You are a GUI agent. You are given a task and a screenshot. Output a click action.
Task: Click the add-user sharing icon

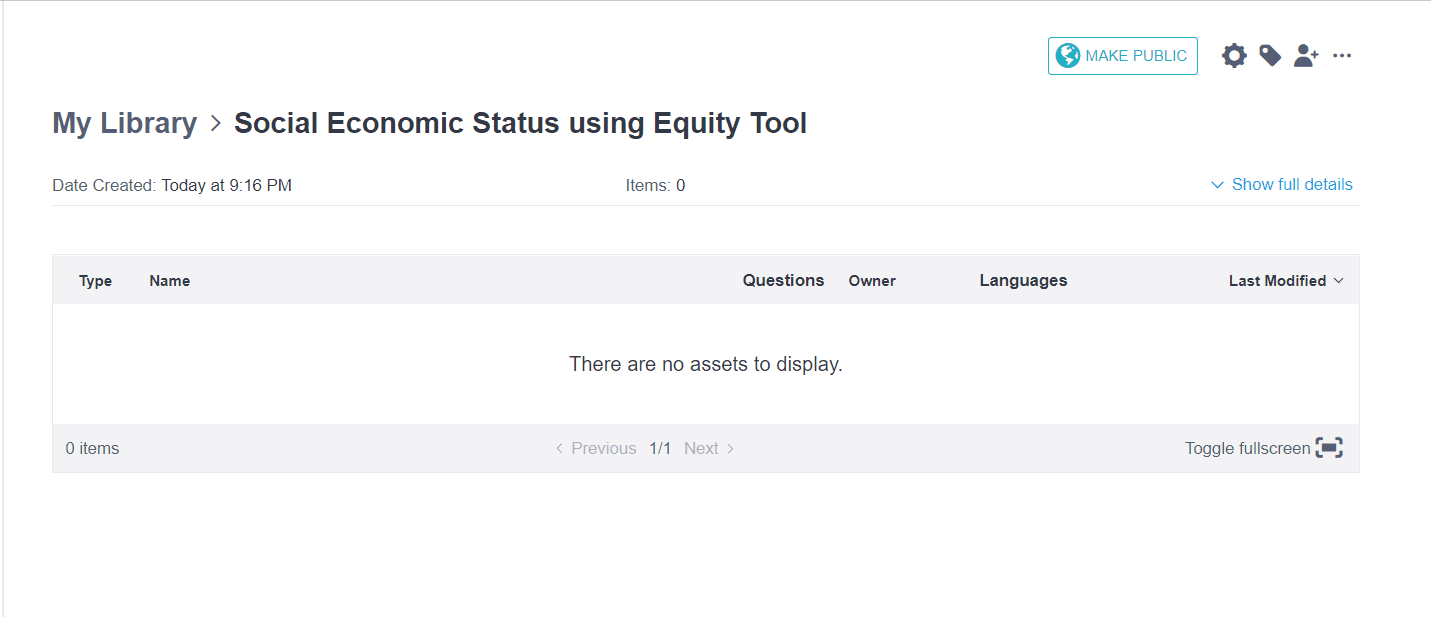click(x=1306, y=56)
